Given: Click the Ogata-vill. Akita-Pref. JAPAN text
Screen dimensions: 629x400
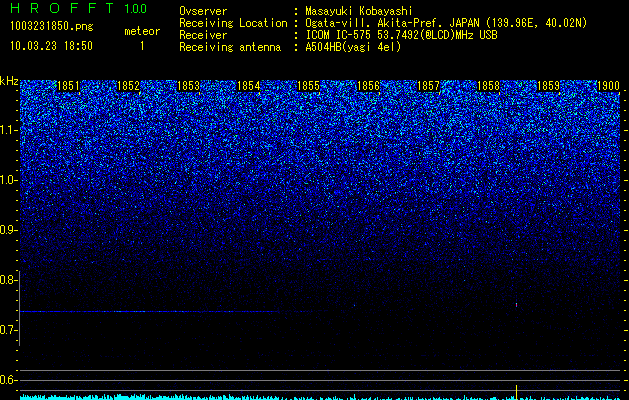Looking at the screenshot, I should pos(392,23).
